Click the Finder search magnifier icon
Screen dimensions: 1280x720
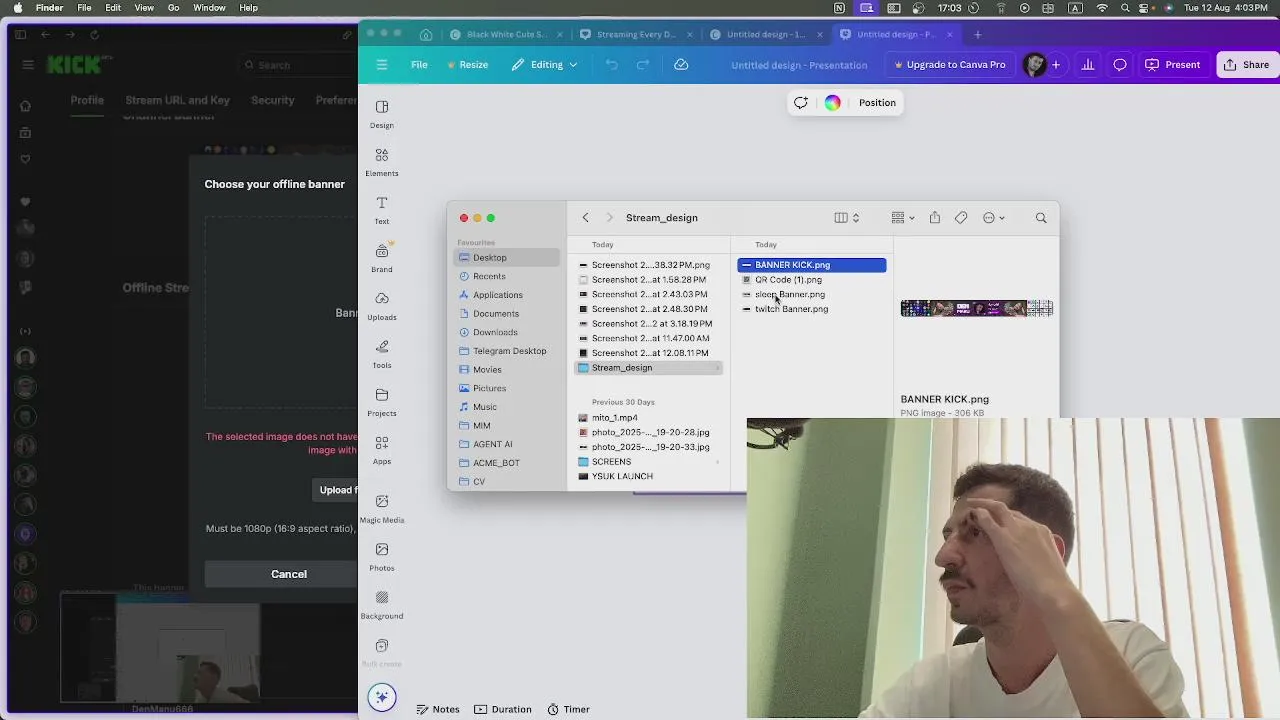click(x=1041, y=217)
